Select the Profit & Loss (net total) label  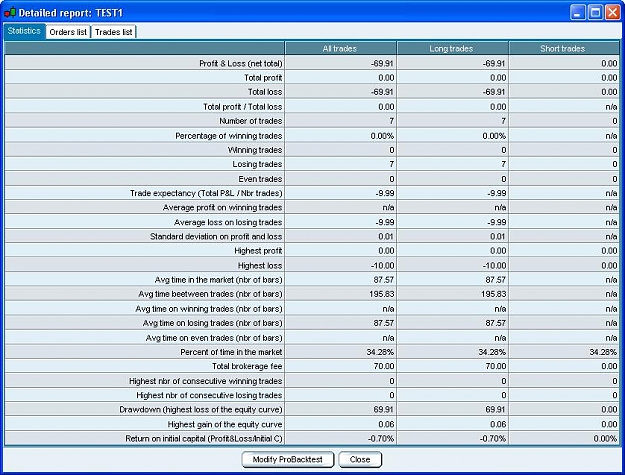pos(240,63)
